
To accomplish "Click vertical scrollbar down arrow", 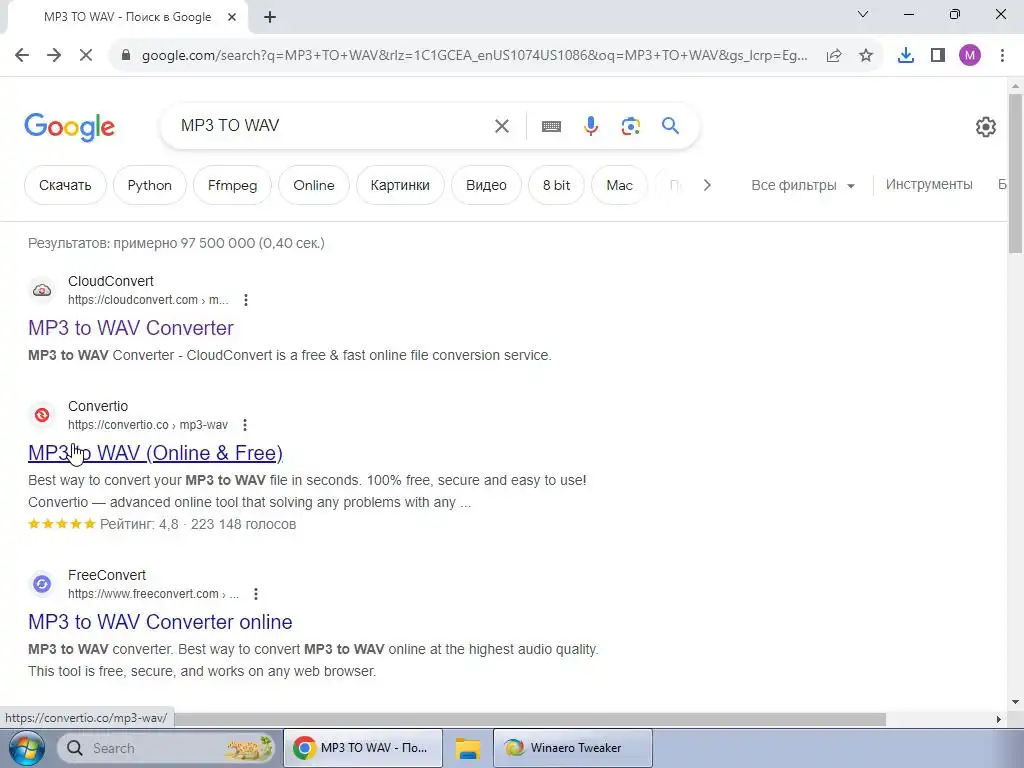I will point(1015,702).
